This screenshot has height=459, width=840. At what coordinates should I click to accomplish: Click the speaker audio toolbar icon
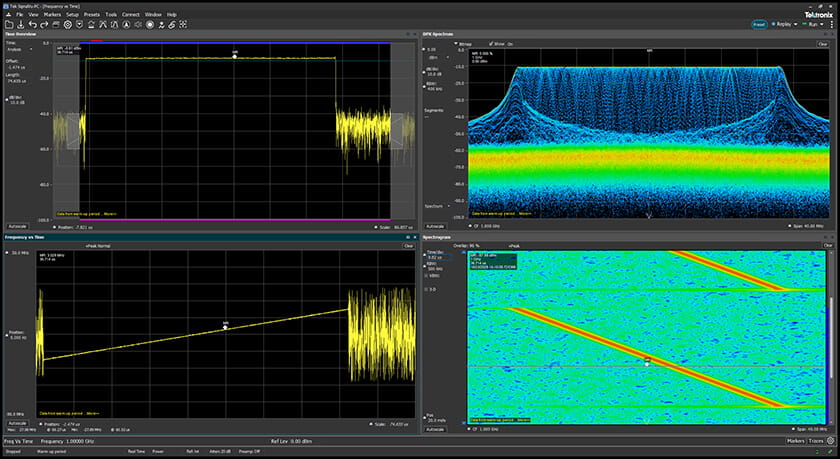(x=138, y=25)
